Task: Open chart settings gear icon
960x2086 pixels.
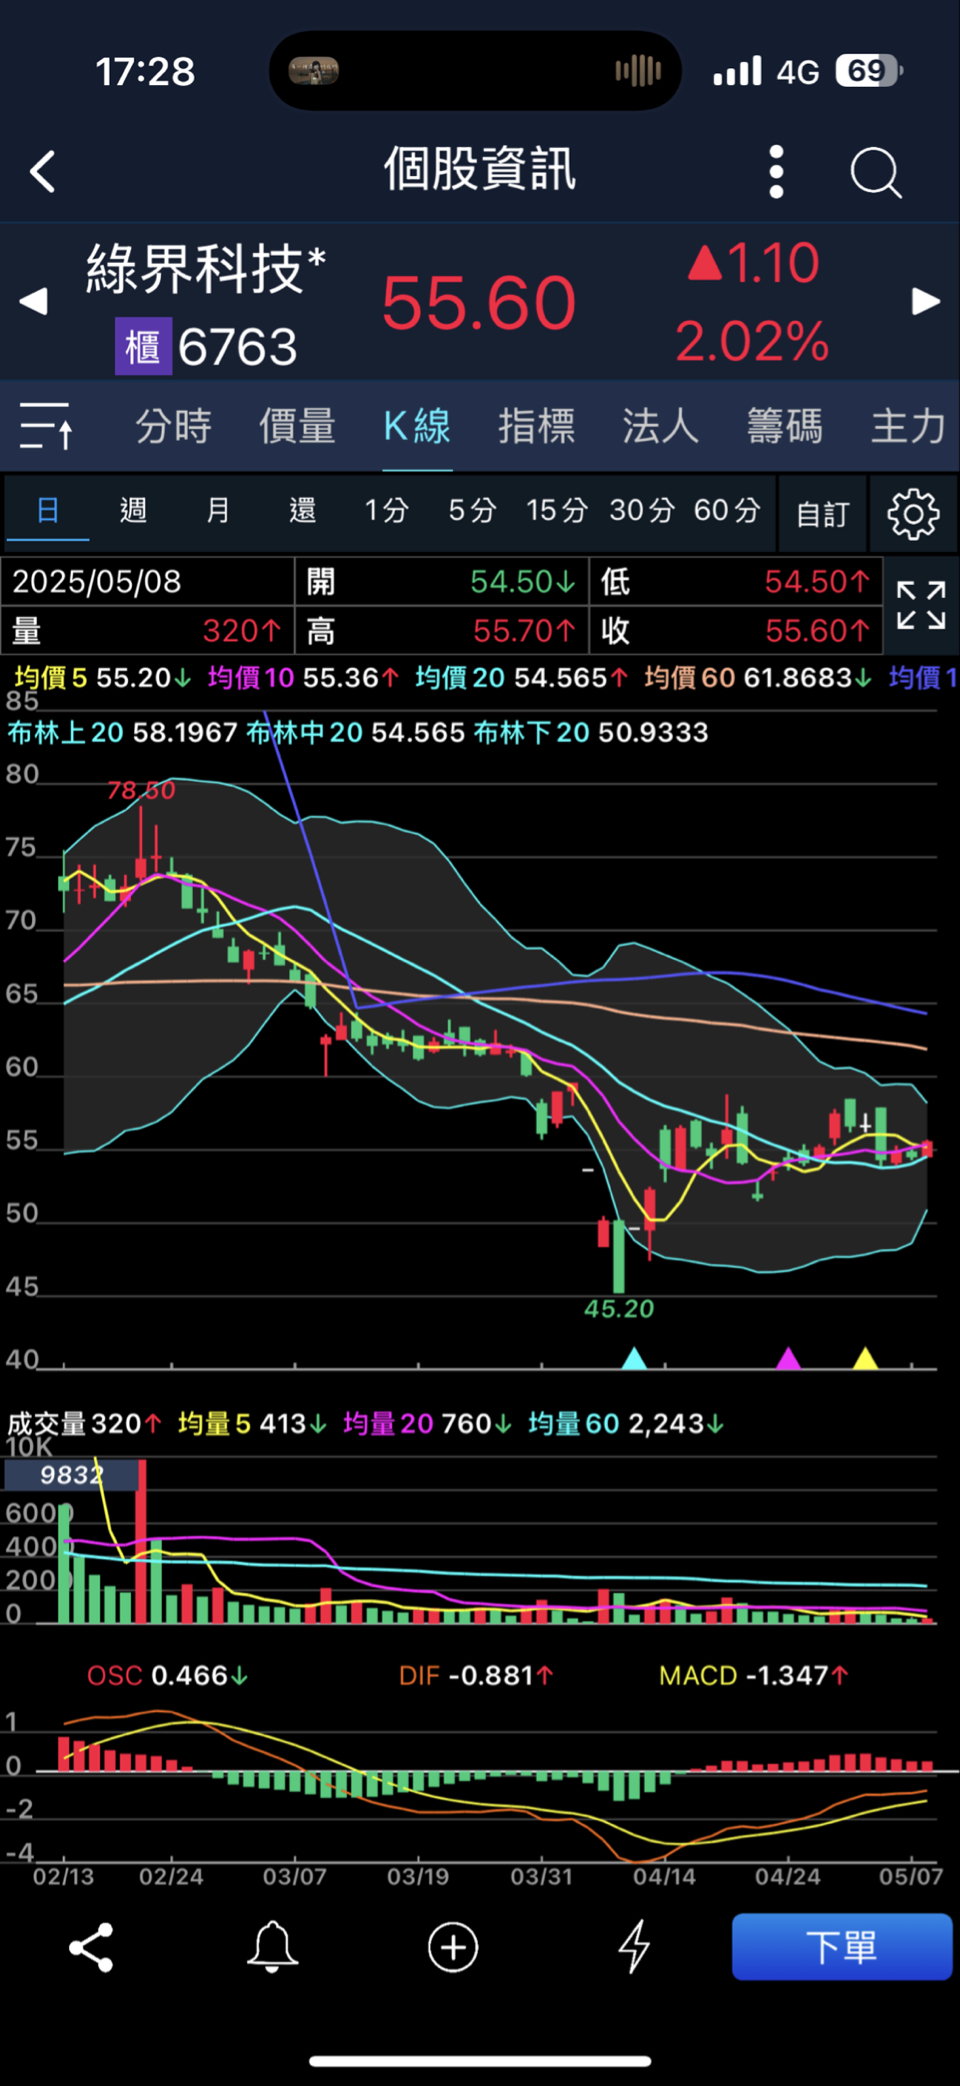Action: click(913, 514)
